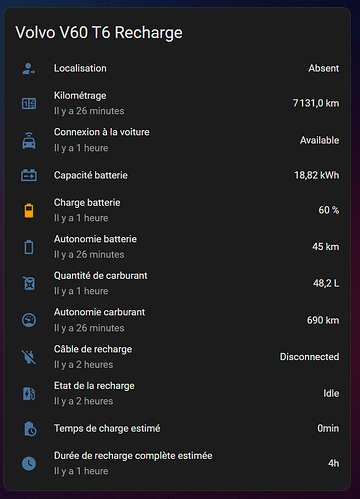
Task: Open the Câble de recharge unplugged icon
Action: pyautogui.click(x=29, y=357)
